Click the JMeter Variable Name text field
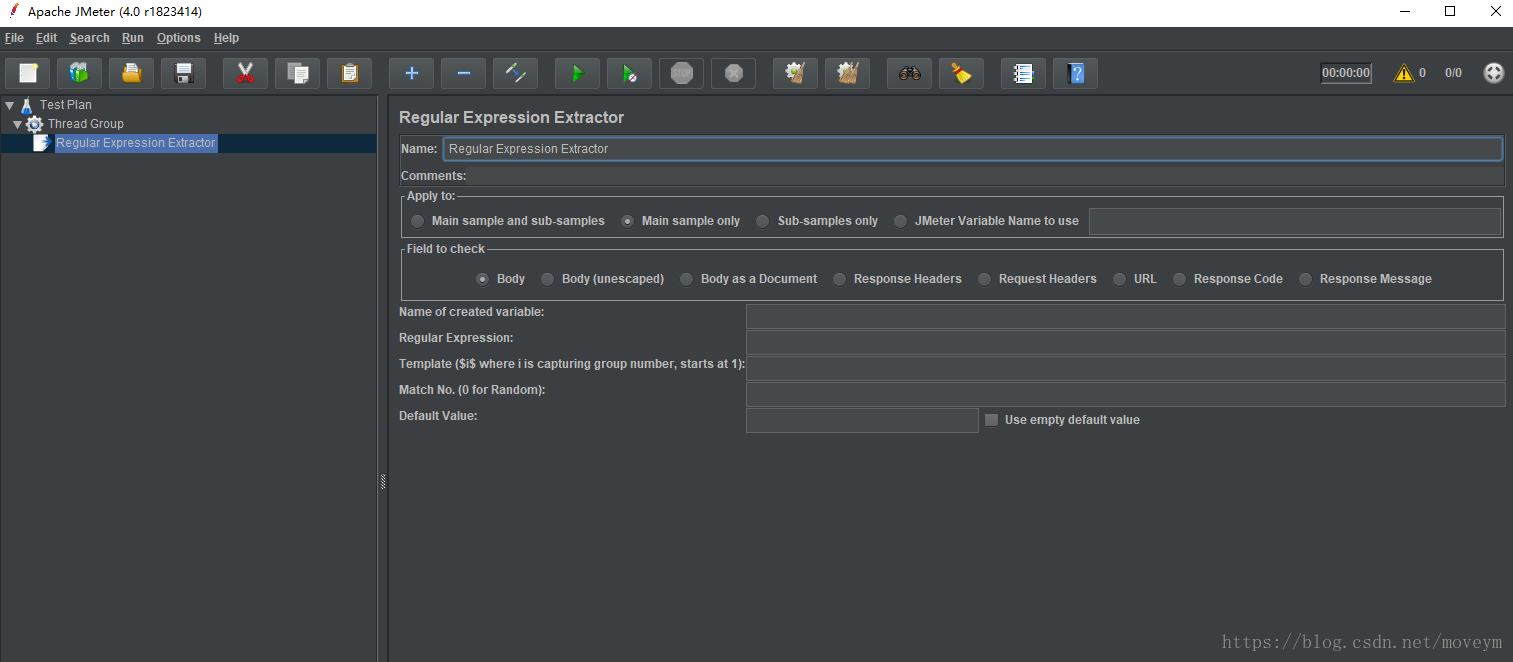Image resolution: width=1513 pixels, height=662 pixels. [x=1295, y=221]
